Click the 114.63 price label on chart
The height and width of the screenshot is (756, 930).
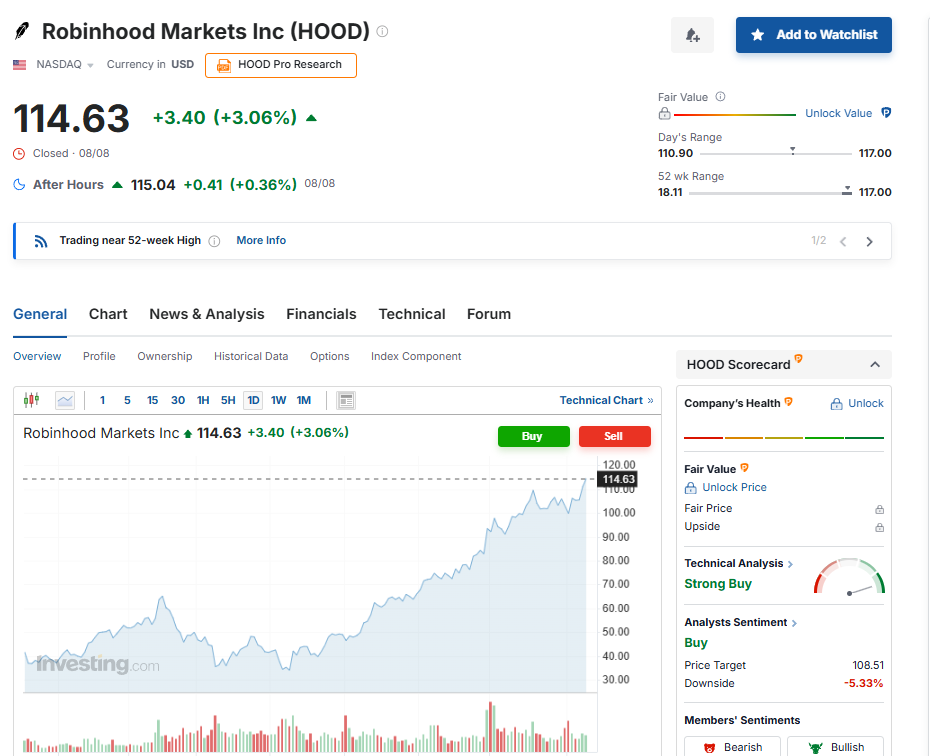pyautogui.click(x=618, y=479)
